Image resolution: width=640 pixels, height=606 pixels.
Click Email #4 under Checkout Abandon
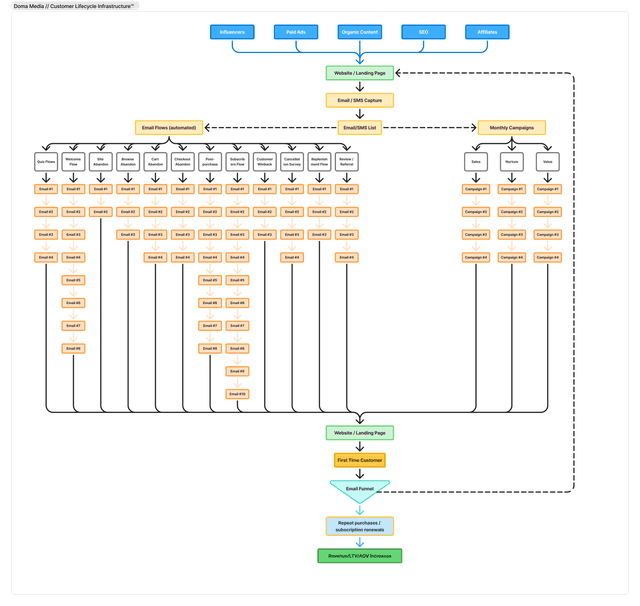(x=183, y=257)
